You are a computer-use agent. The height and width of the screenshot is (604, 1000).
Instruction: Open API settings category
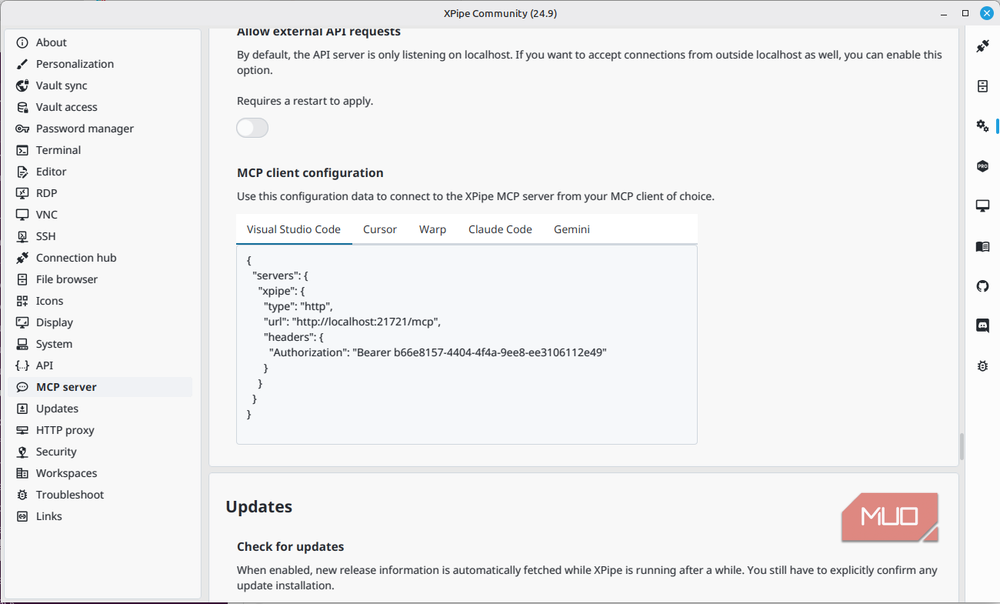click(x=101, y=365)
